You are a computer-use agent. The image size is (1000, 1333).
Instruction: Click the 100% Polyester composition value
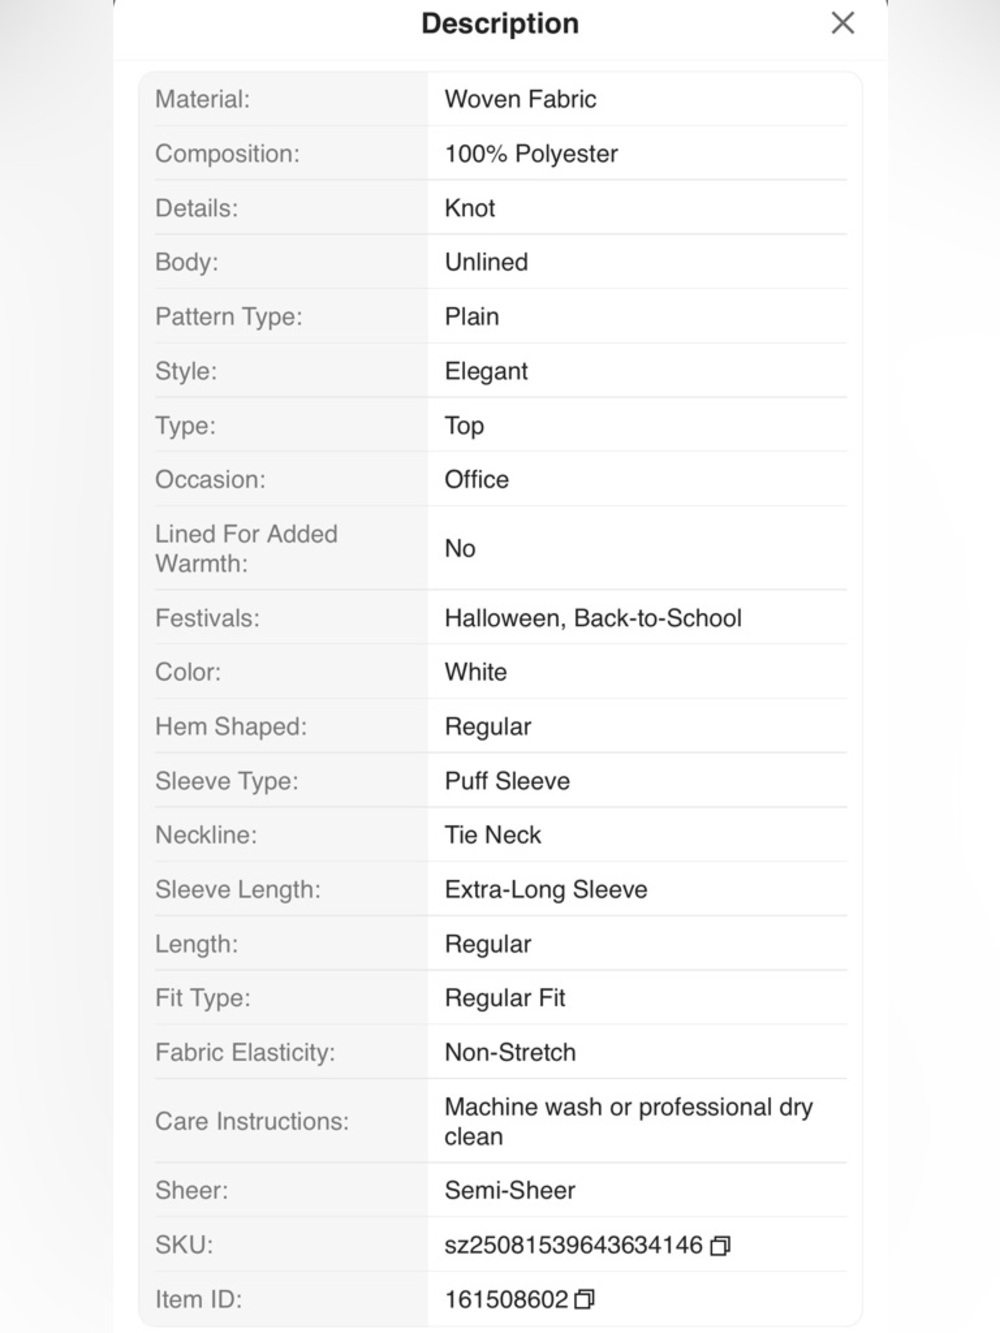click(531, 153)
